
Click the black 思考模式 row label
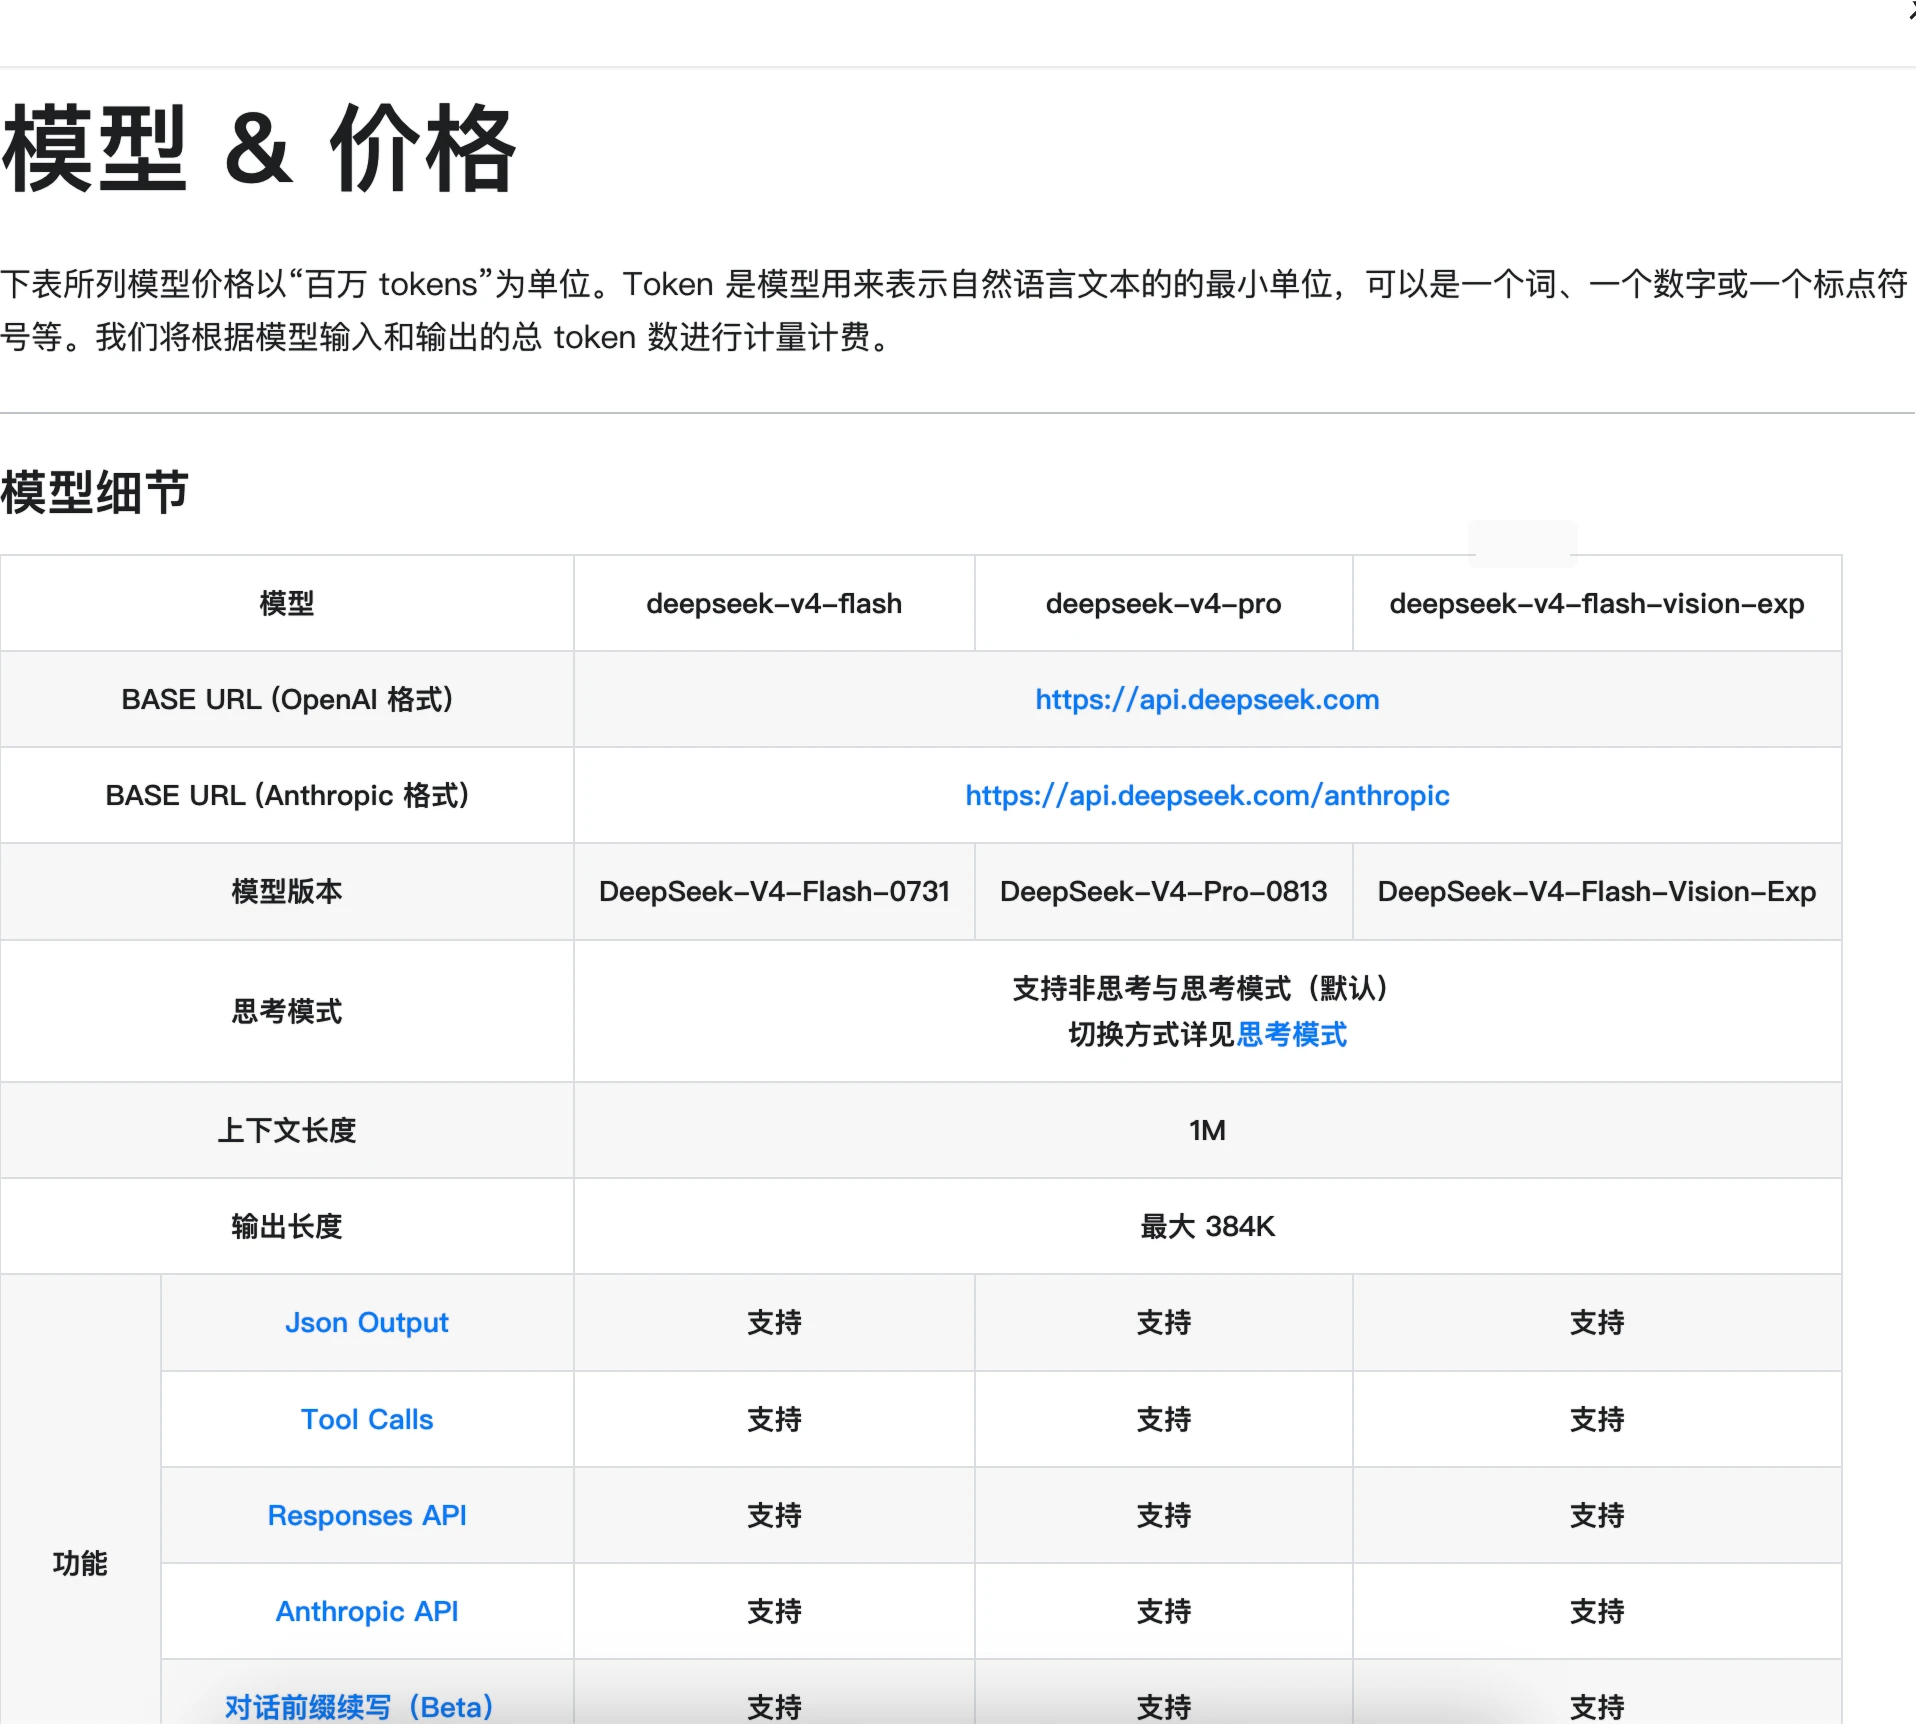coord(287,1011)
